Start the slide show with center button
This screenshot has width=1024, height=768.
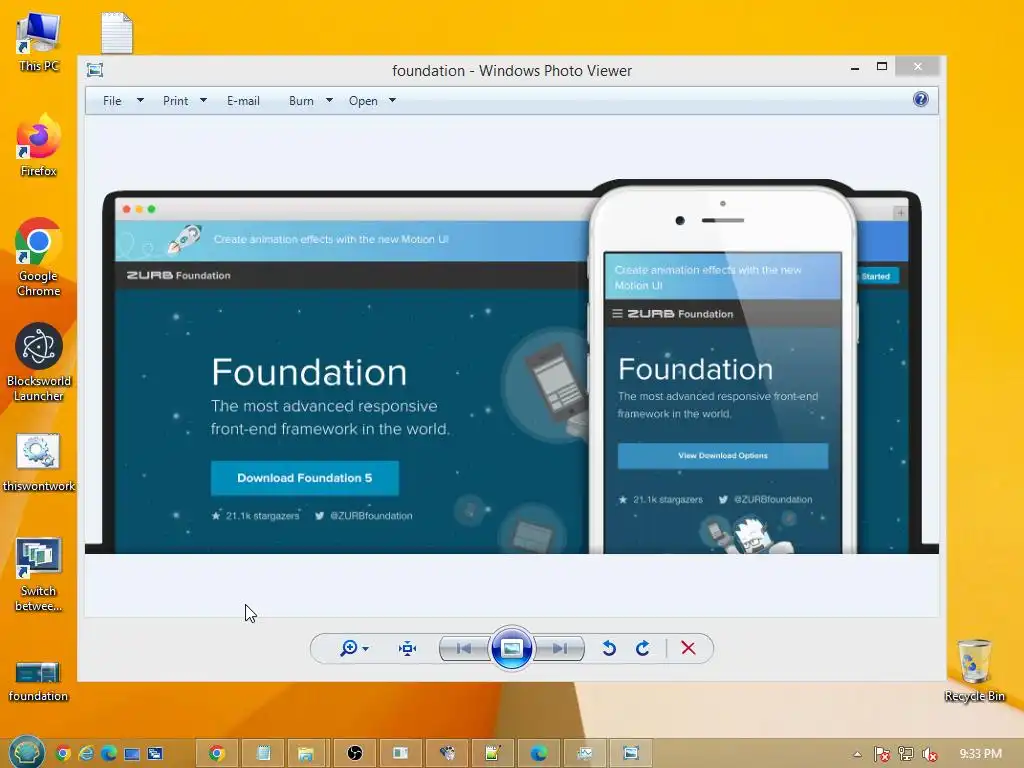click(511, 648)
